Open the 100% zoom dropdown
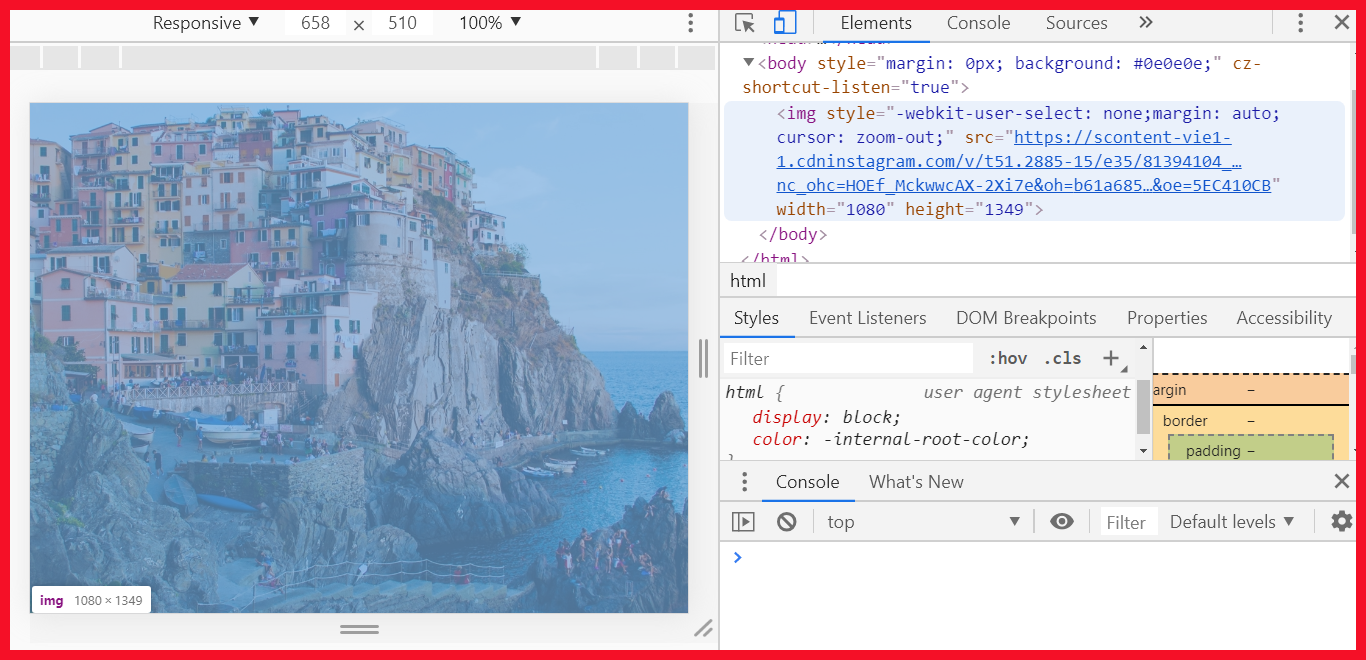This screenshot has width=1366, height=660. [x=490, y=23]
